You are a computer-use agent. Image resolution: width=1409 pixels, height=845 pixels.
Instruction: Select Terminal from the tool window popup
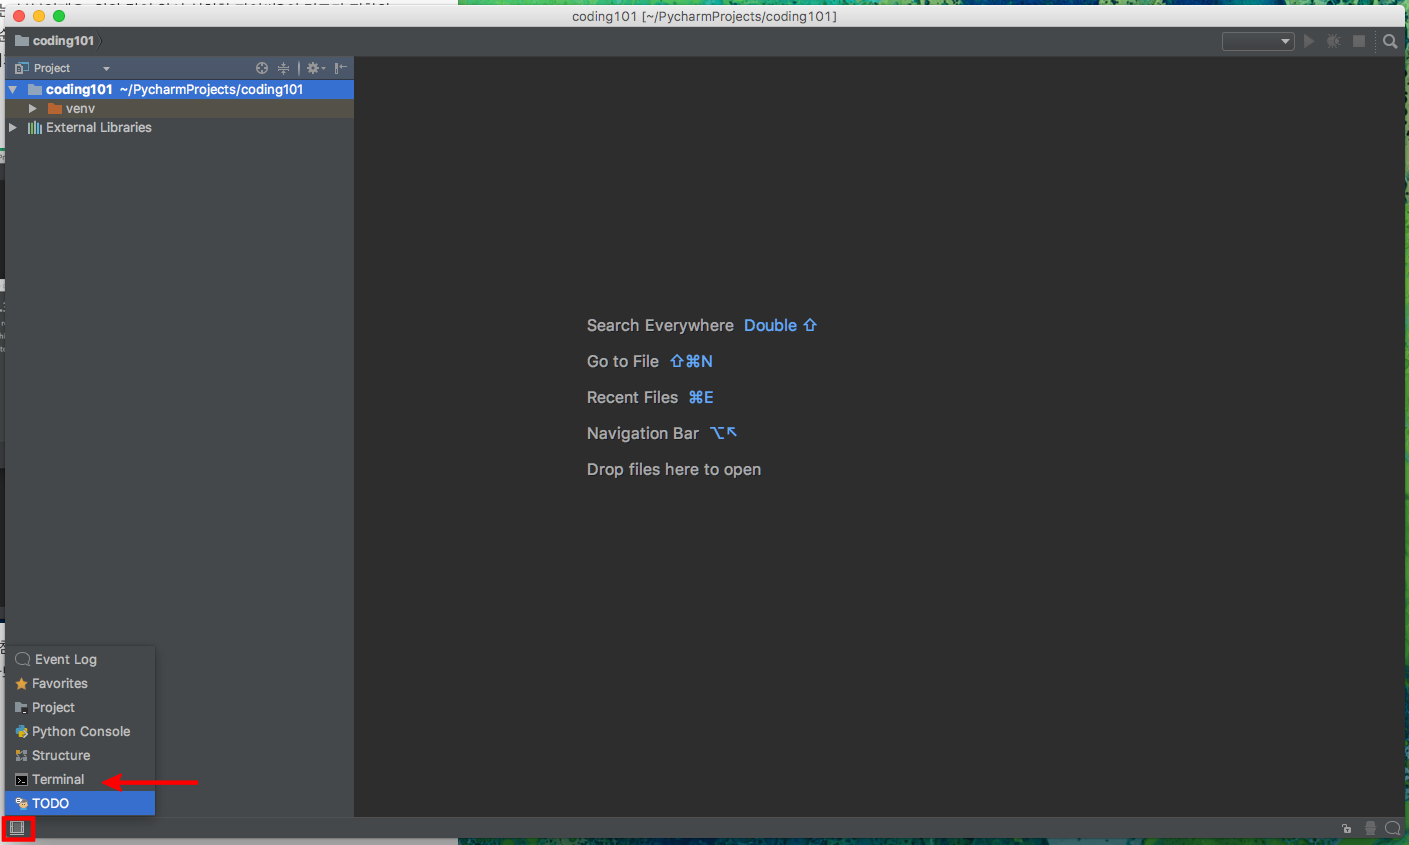(58, 780)
